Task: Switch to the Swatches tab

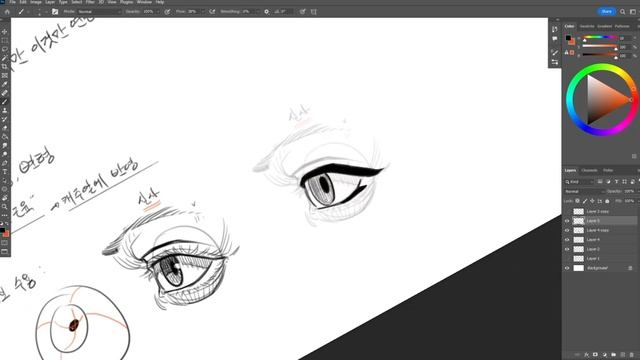Action: [587, 26]
